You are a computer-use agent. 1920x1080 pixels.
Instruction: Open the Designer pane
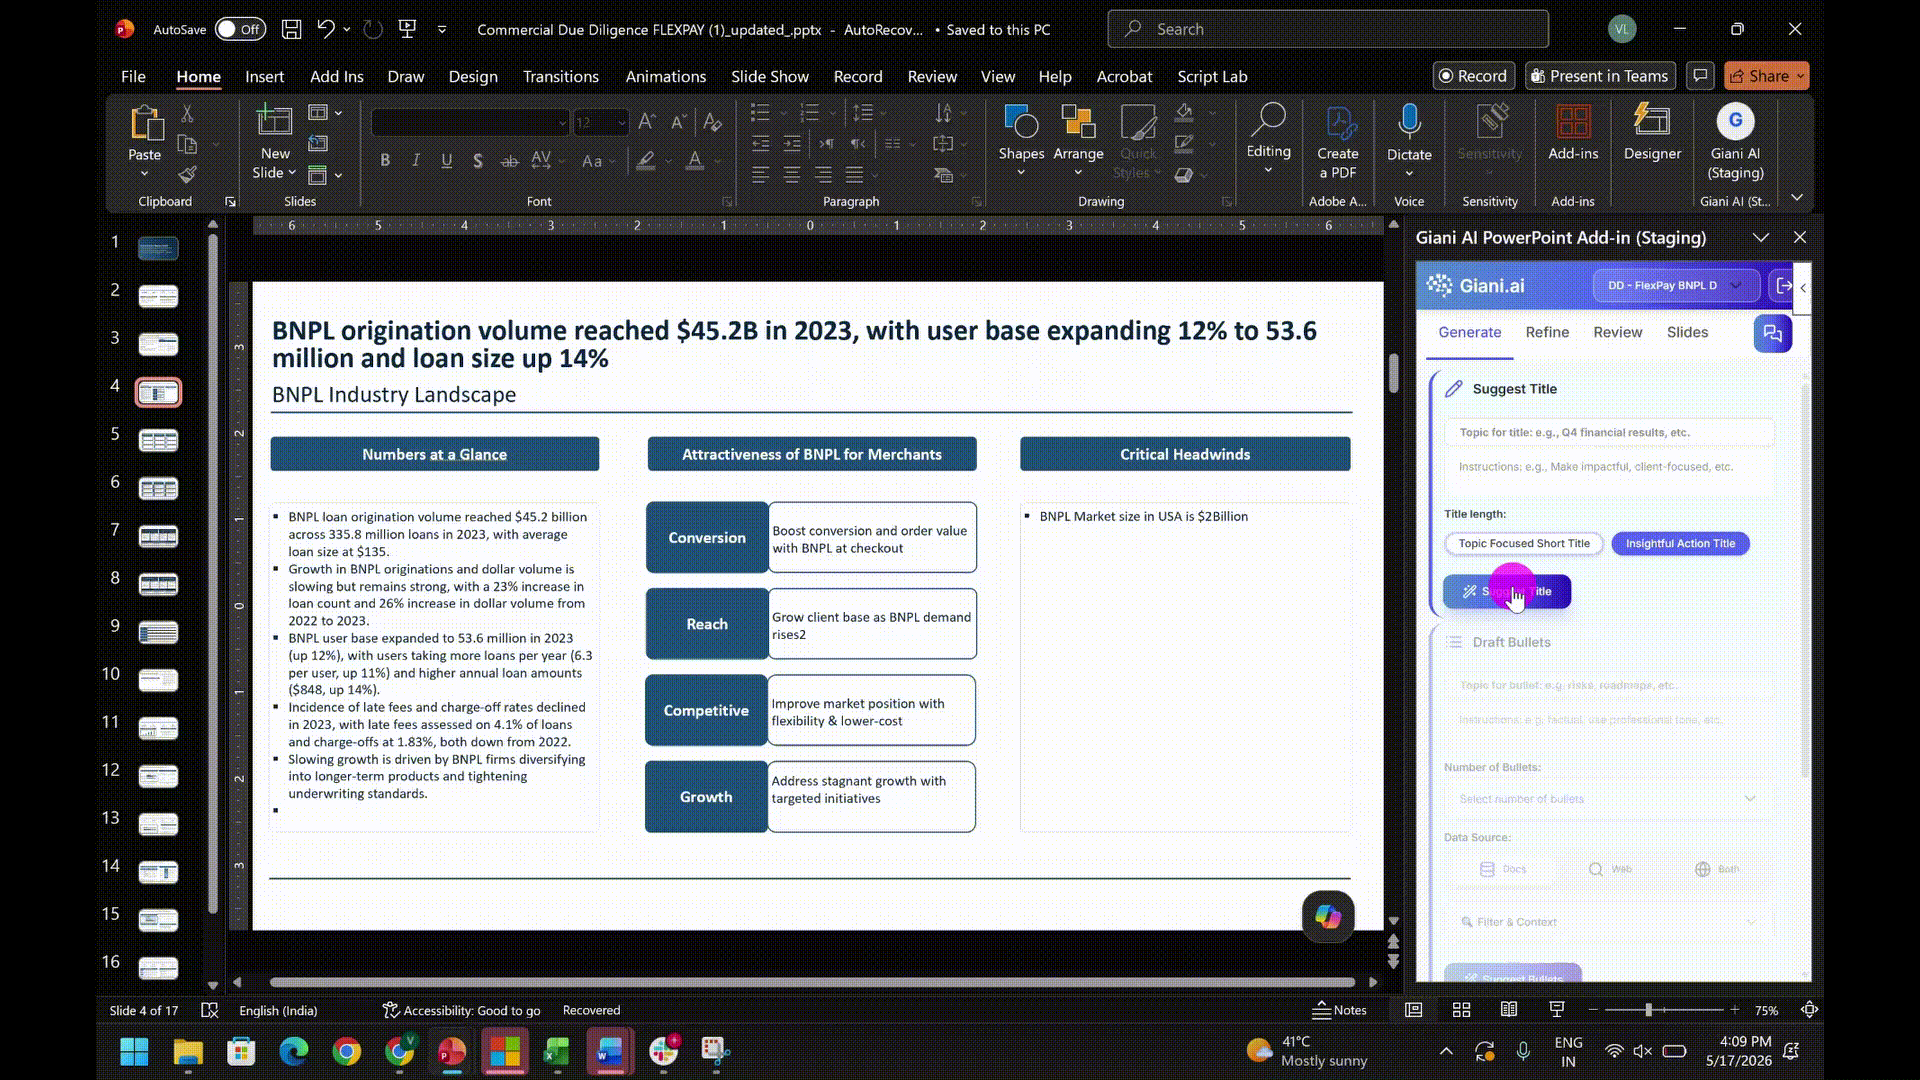pyautogui.click(x=1652, y=132)
